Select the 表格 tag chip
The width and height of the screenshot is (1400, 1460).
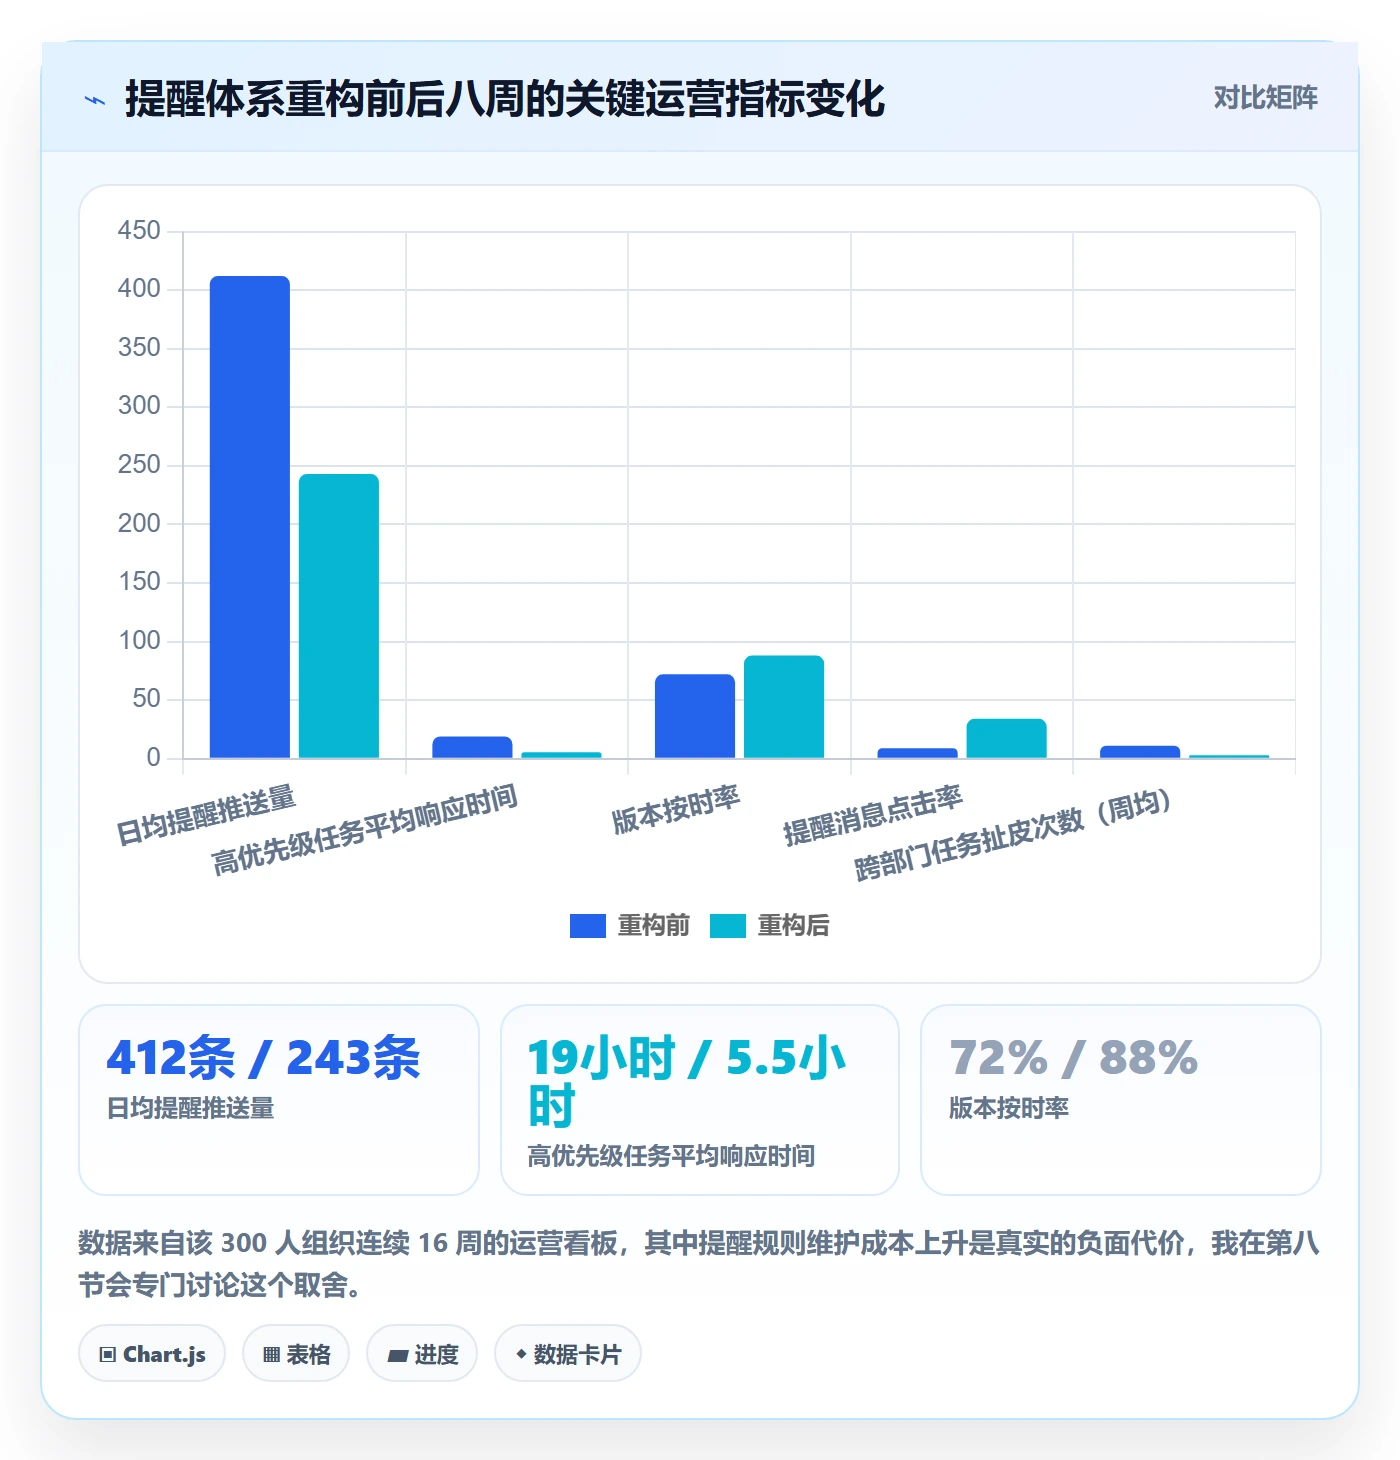pyautogui.click(x=296, y=1354)
